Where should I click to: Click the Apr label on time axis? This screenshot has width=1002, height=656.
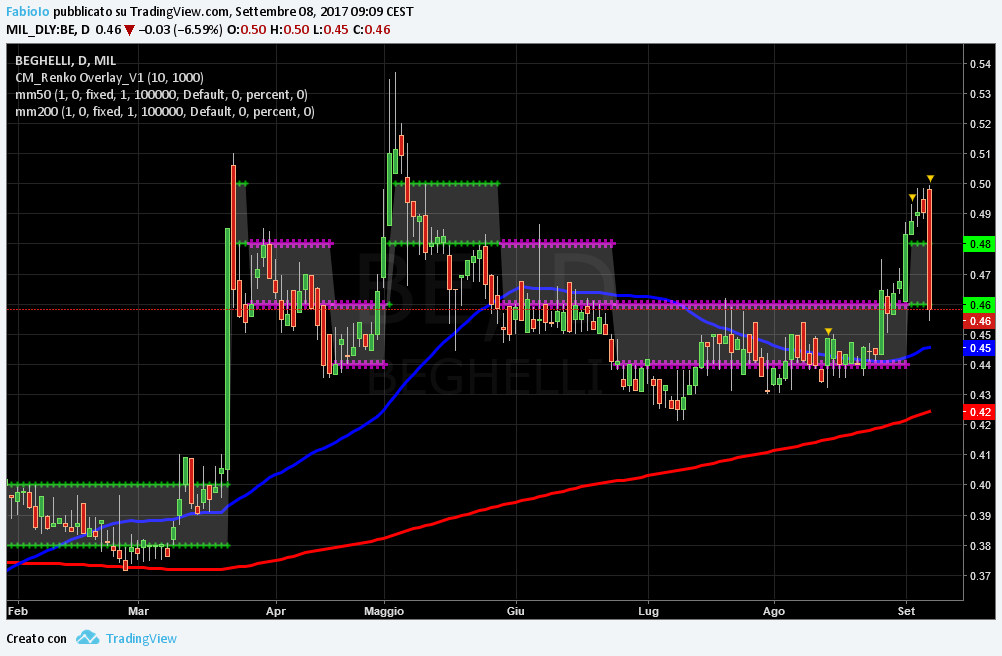(x=275, y=611)
